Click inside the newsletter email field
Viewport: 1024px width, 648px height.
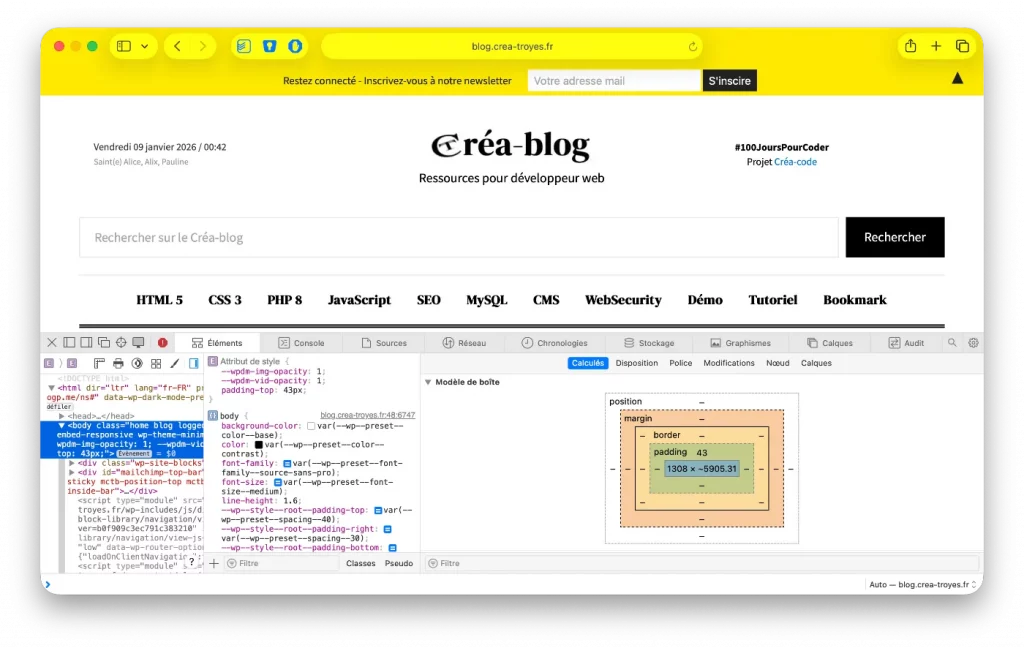[613, 80]
